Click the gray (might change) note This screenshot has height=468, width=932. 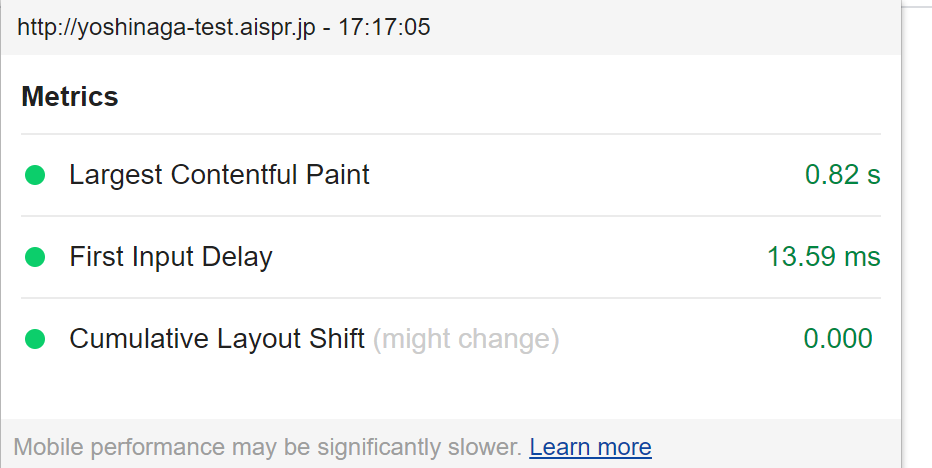coord(466,339)
